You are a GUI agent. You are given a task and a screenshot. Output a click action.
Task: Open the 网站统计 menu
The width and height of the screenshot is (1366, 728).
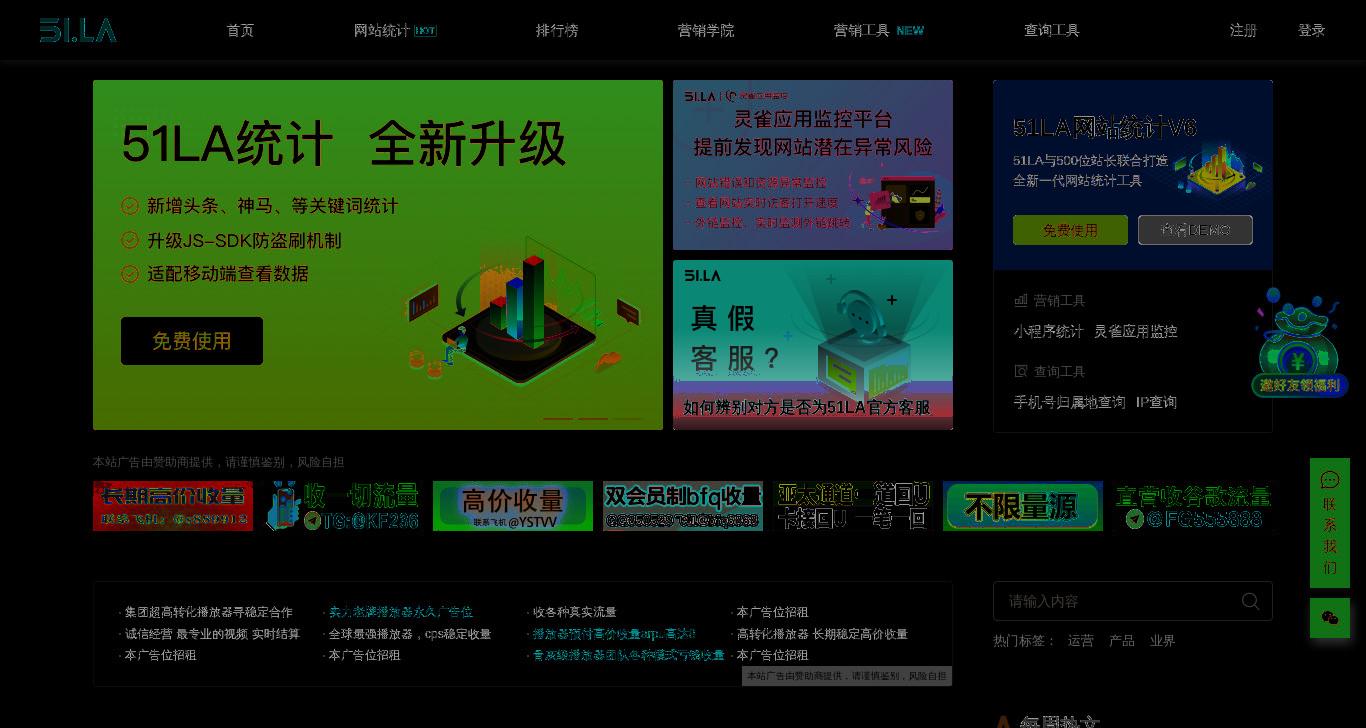381,30
